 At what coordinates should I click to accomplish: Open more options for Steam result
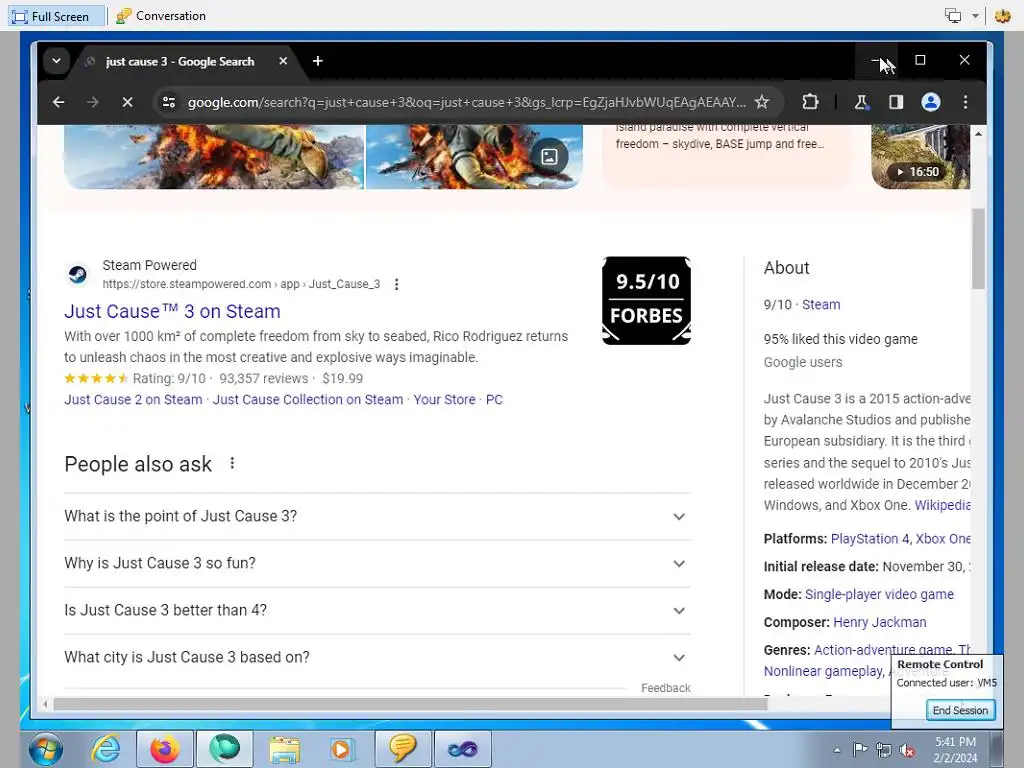(x=396, y=284)
